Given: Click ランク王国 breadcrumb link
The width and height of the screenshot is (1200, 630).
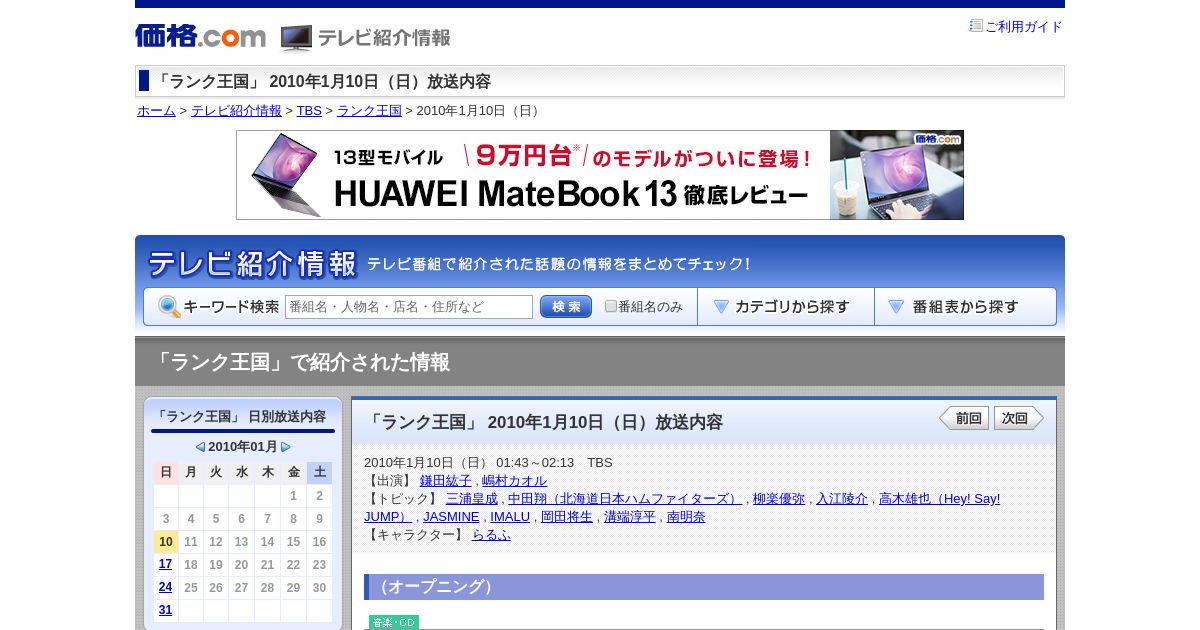Looking at the screenshot, I should (x=369, y=111).
